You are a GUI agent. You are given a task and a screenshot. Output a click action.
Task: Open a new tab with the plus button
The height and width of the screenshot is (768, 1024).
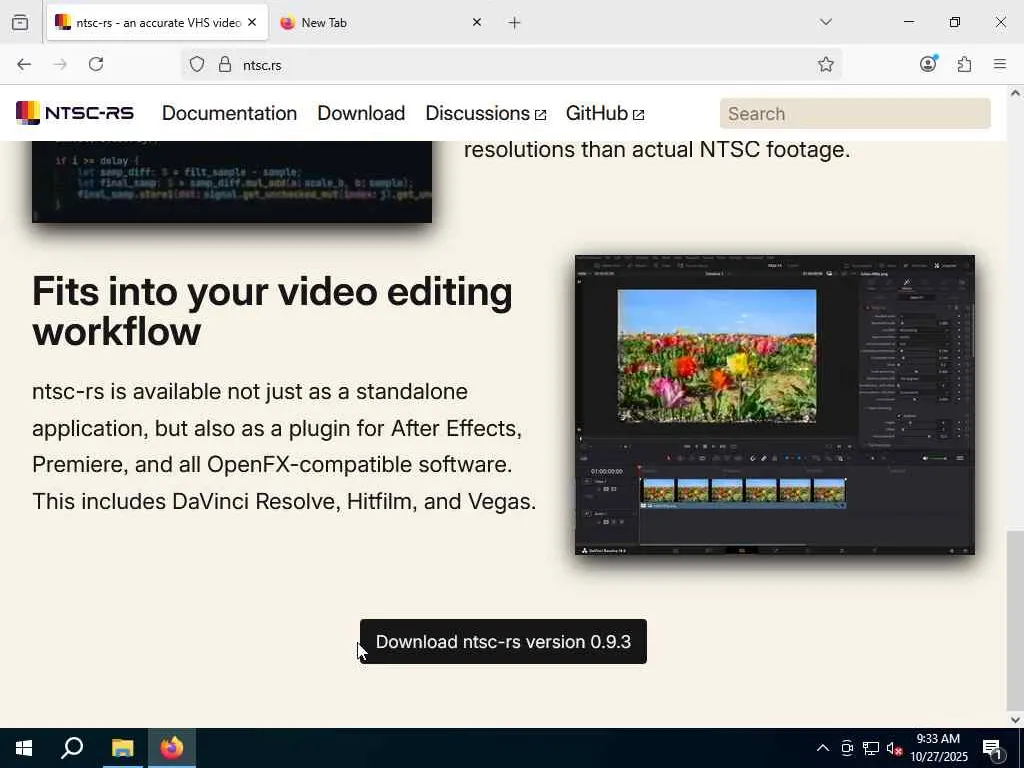515,23
